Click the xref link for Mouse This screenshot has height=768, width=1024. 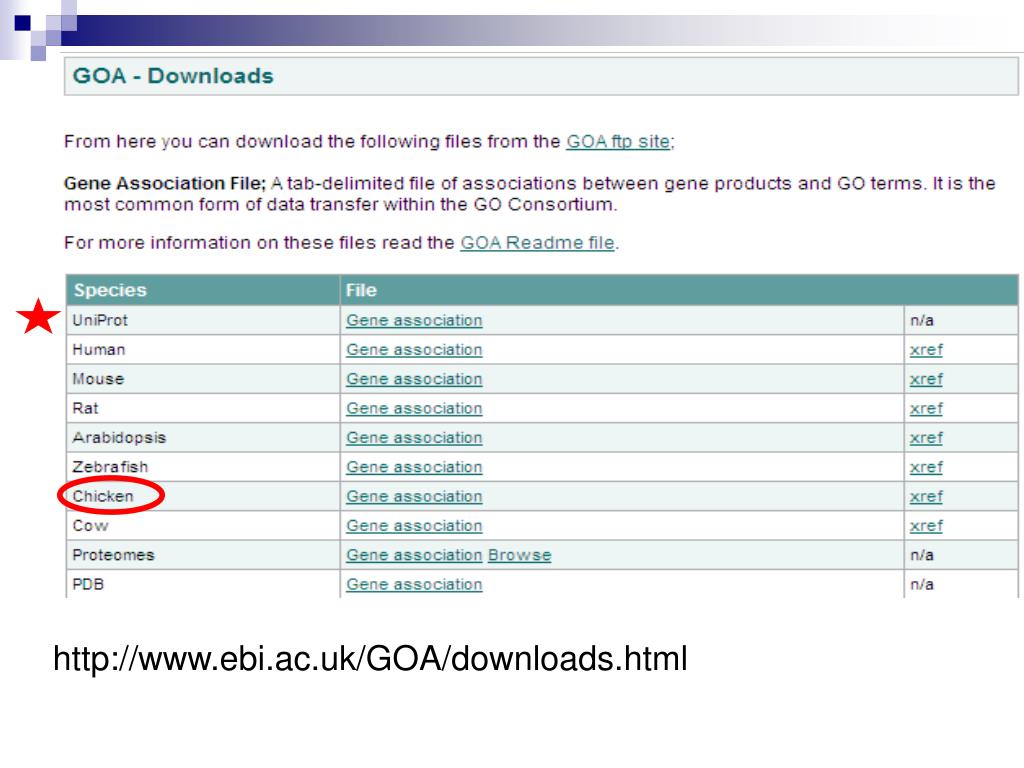pos(926,379)
